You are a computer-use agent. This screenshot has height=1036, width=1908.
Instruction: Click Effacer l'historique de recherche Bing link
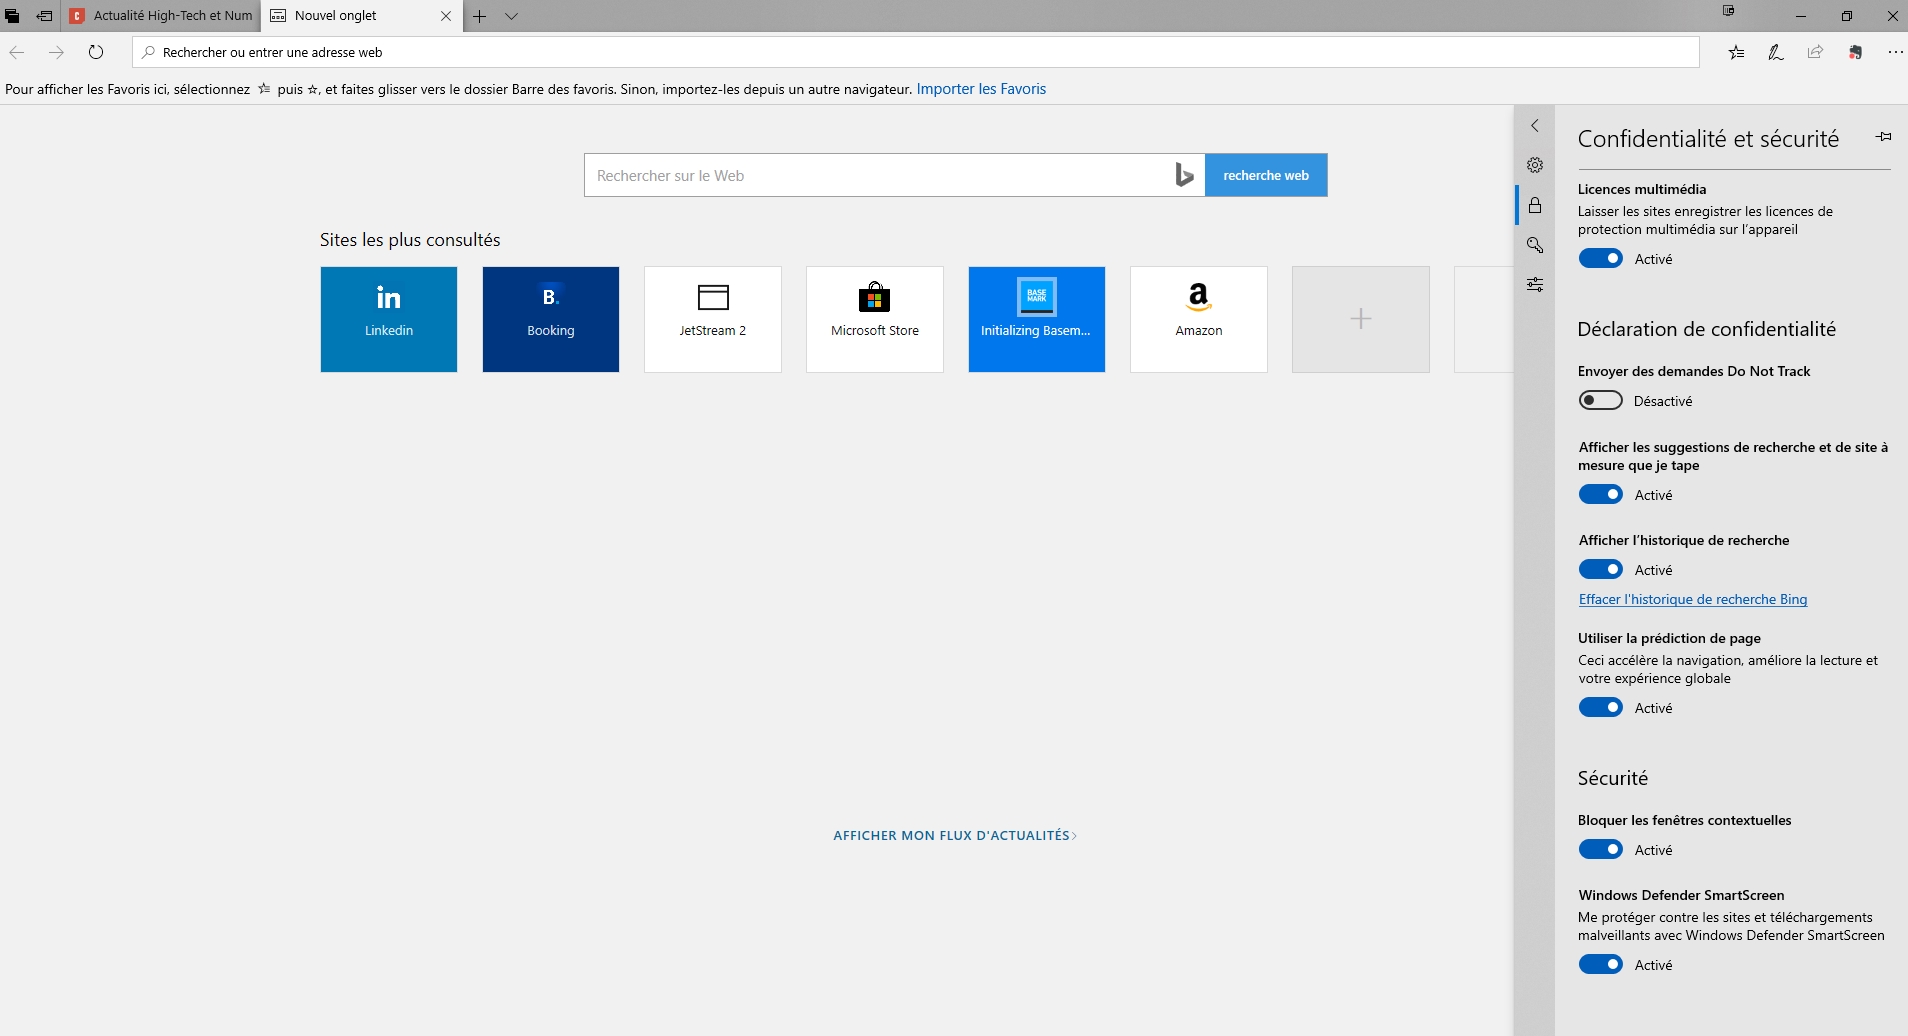tap(1692, 599)
